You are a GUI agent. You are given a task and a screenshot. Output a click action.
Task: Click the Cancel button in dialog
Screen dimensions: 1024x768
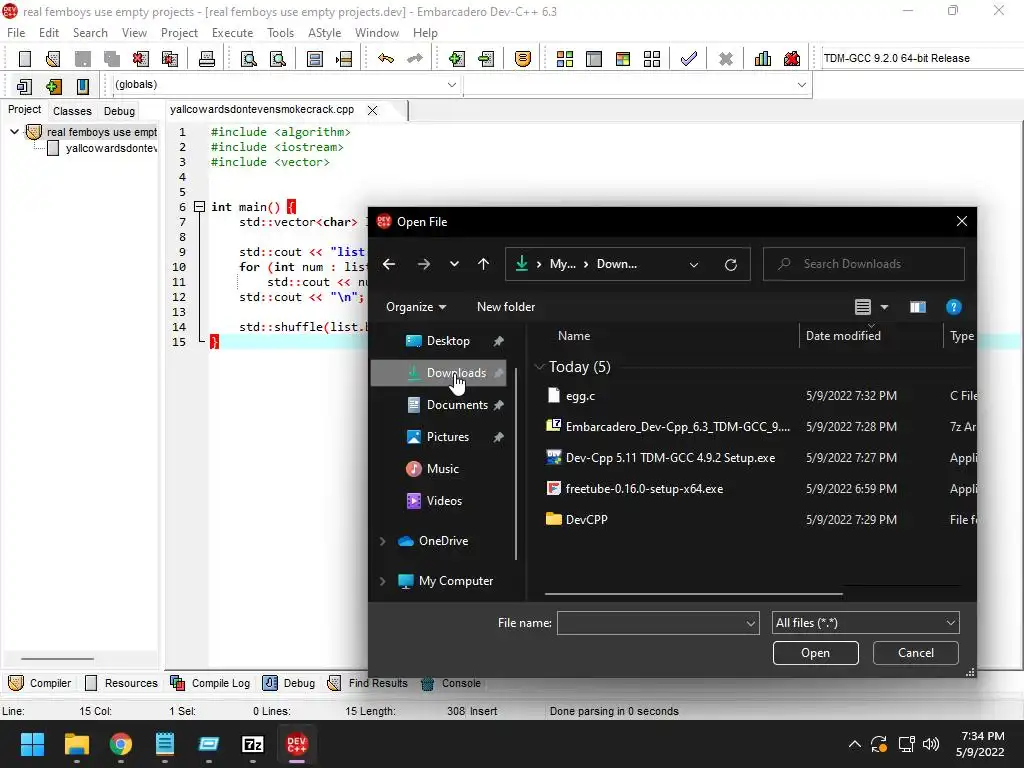pos(916,653)
